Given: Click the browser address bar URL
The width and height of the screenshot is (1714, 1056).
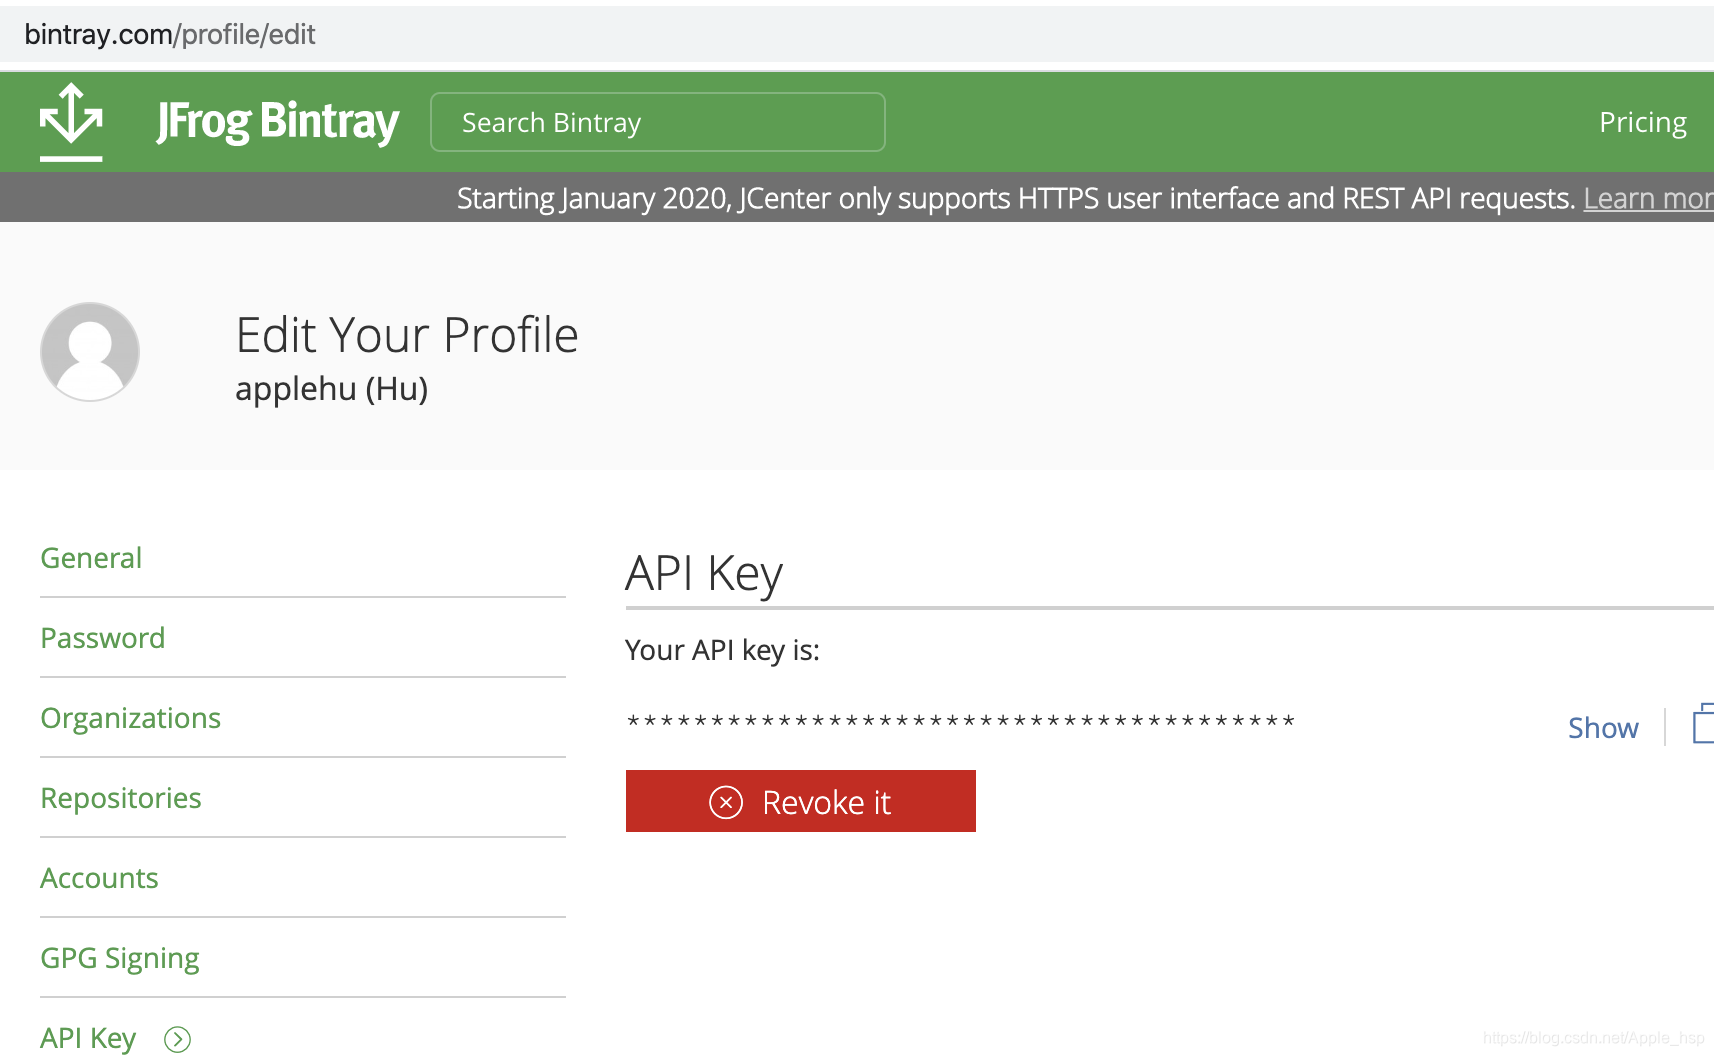Looking at the screenshot, I should pos(170,34).
